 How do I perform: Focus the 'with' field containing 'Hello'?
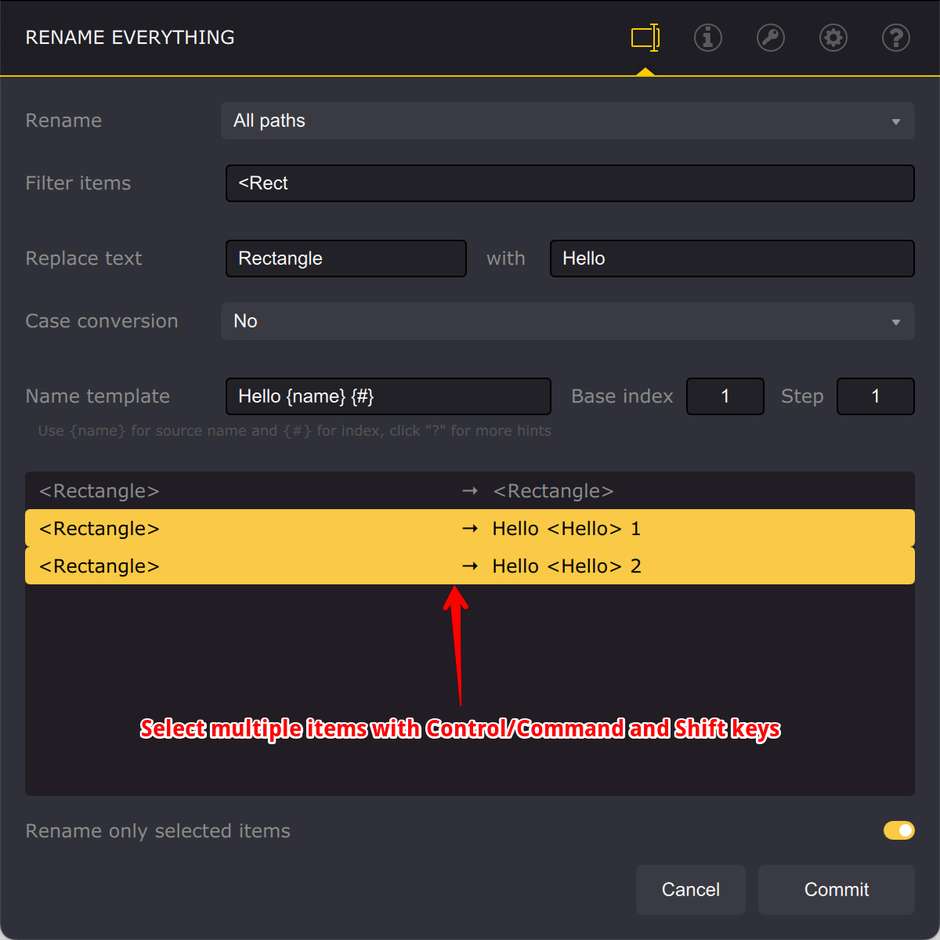click(x=732, y=258)
